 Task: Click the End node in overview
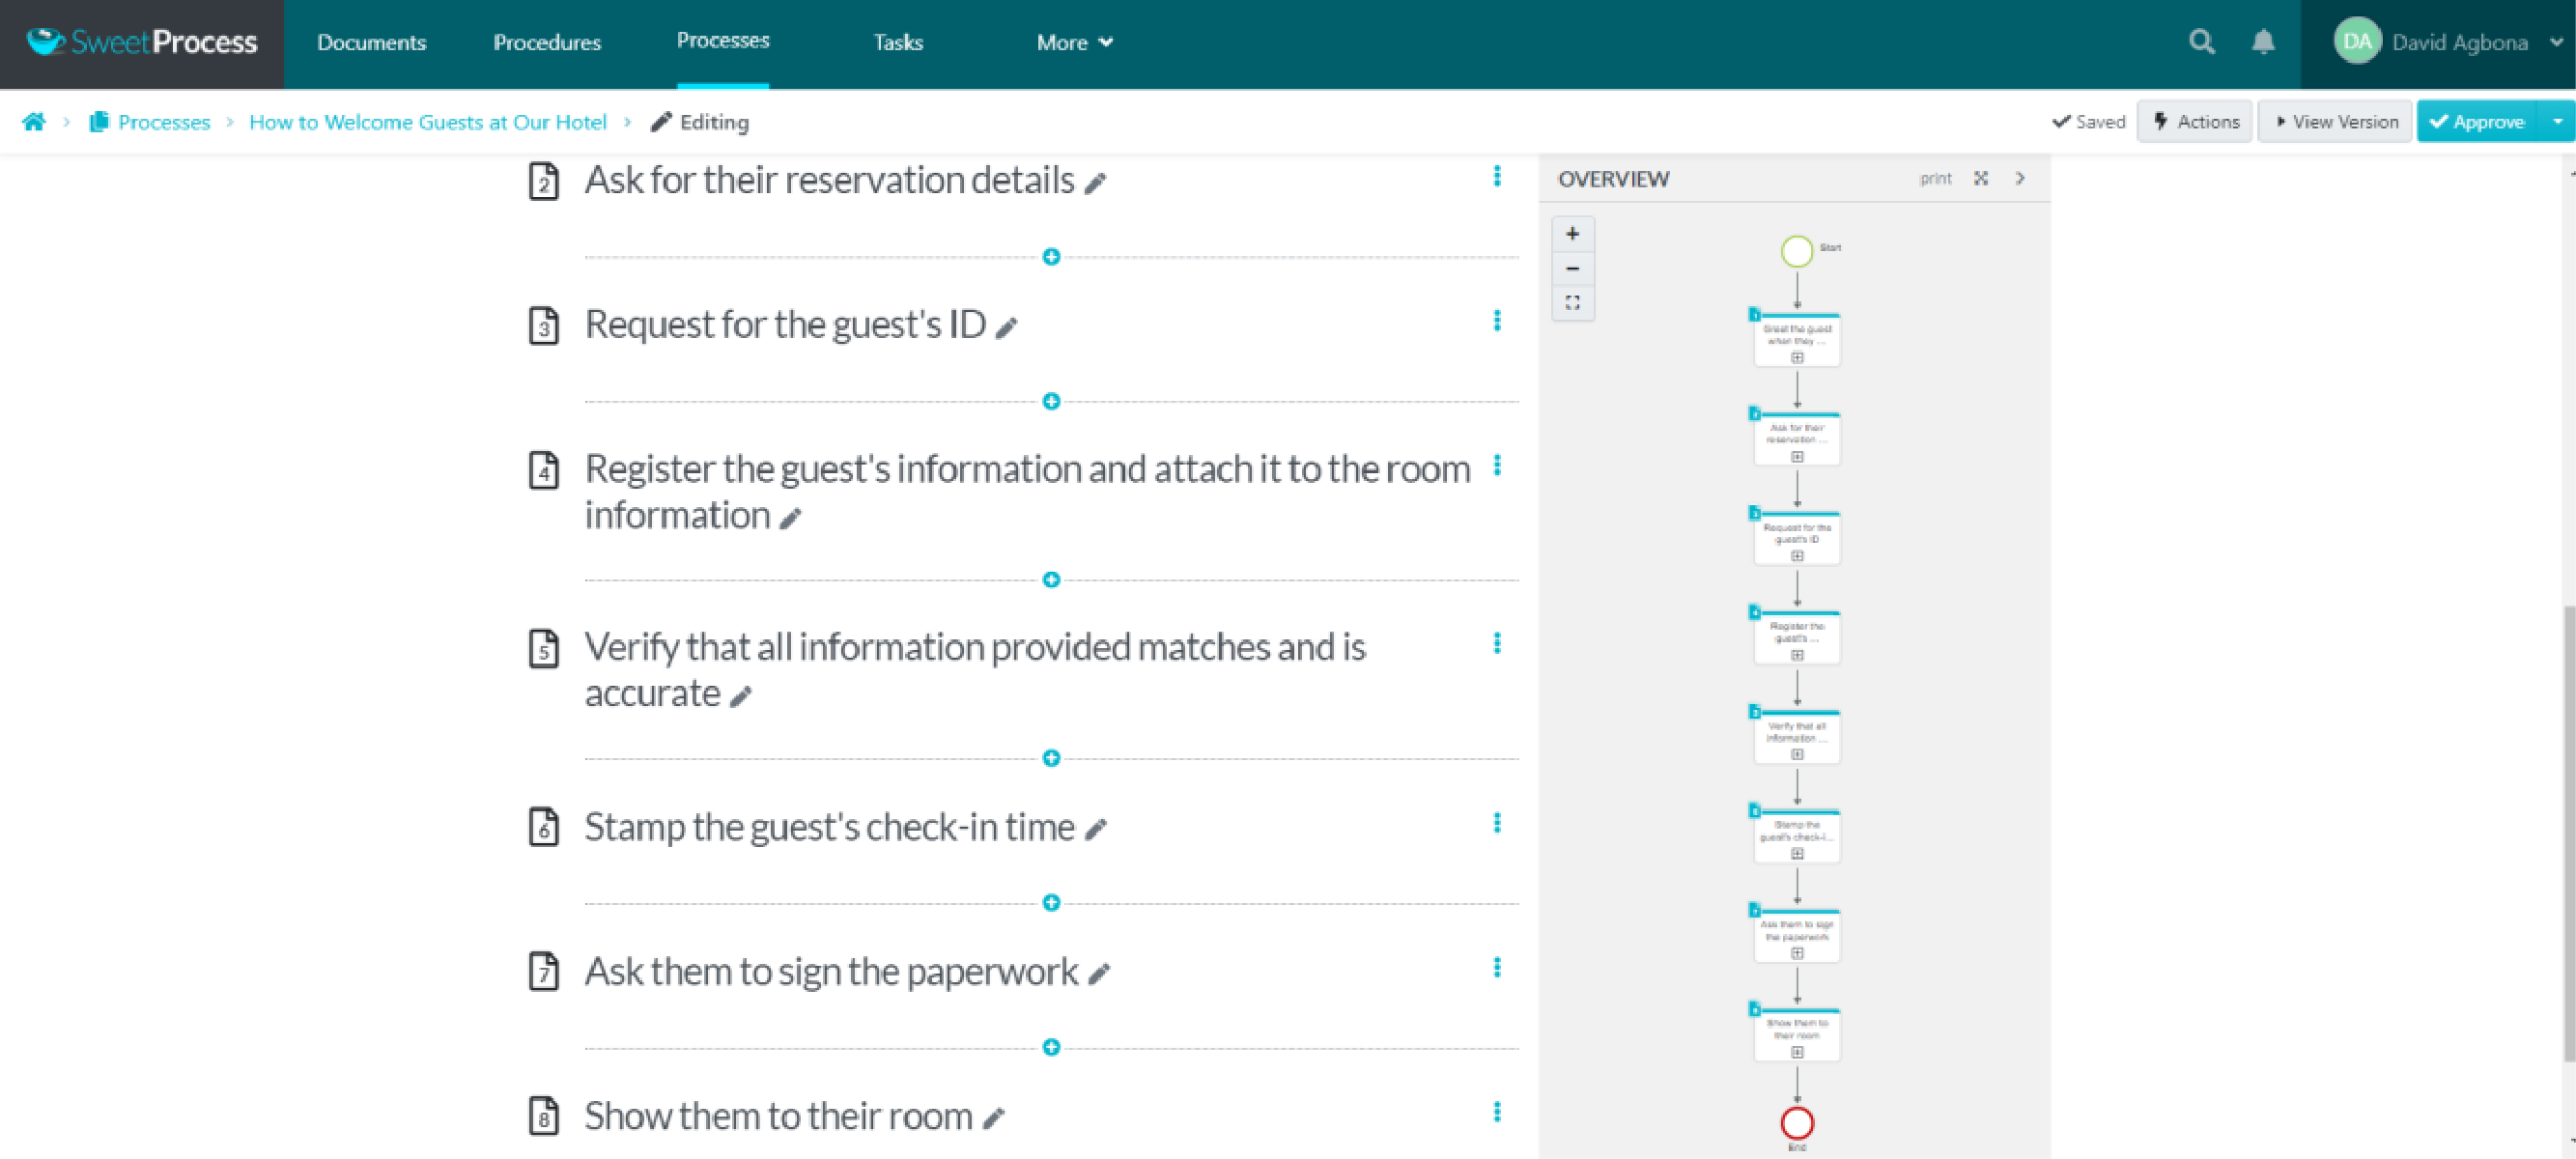pos(1797,1123)
